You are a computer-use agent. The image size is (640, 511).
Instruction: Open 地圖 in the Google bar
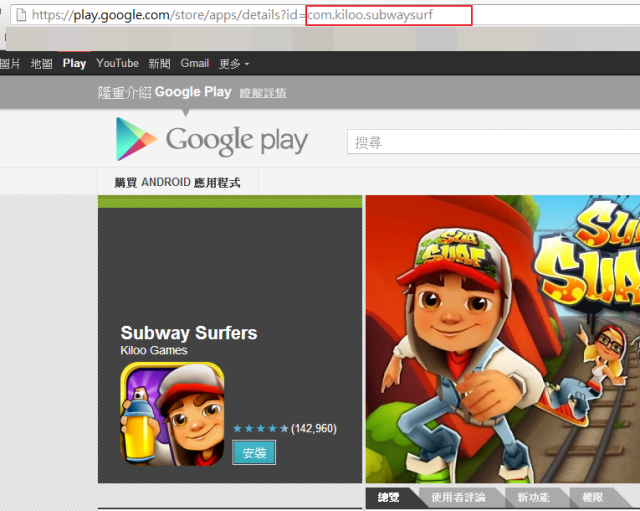[42, 64]
